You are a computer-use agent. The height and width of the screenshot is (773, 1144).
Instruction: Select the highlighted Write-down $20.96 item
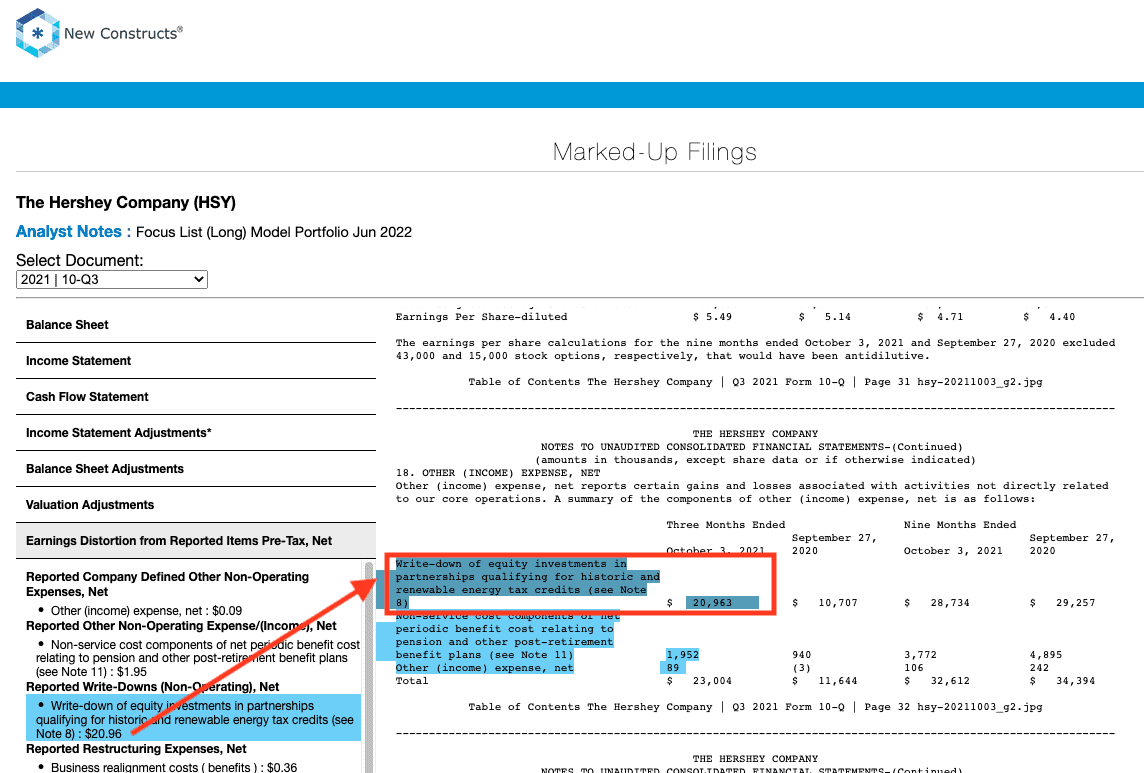194,720
